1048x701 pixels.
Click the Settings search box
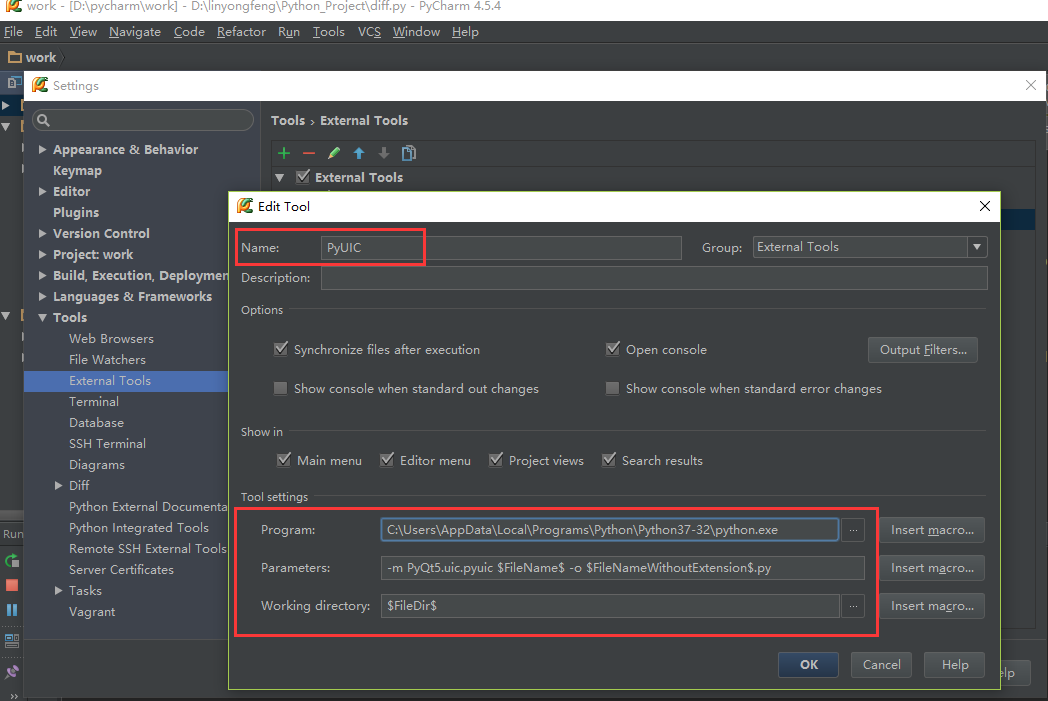coord(143,120)
